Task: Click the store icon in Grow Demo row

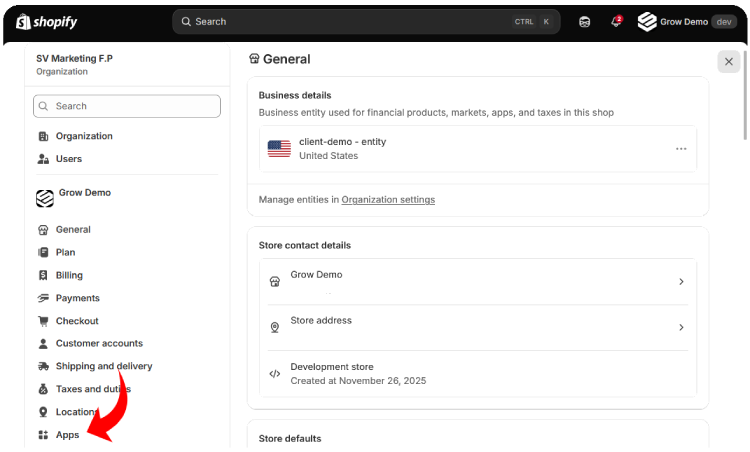Action: pos(275,282)
